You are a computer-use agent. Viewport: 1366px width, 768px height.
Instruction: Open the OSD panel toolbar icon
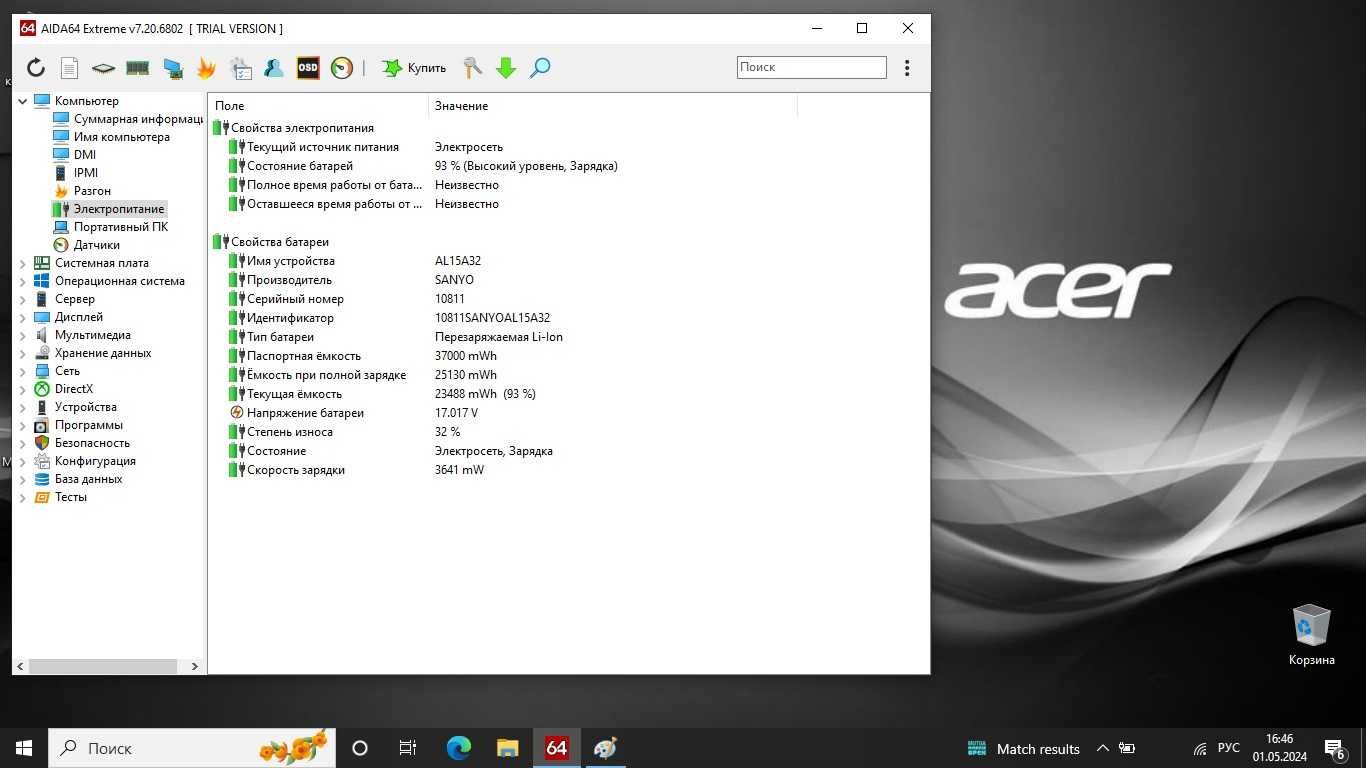[x=308, y=68]
